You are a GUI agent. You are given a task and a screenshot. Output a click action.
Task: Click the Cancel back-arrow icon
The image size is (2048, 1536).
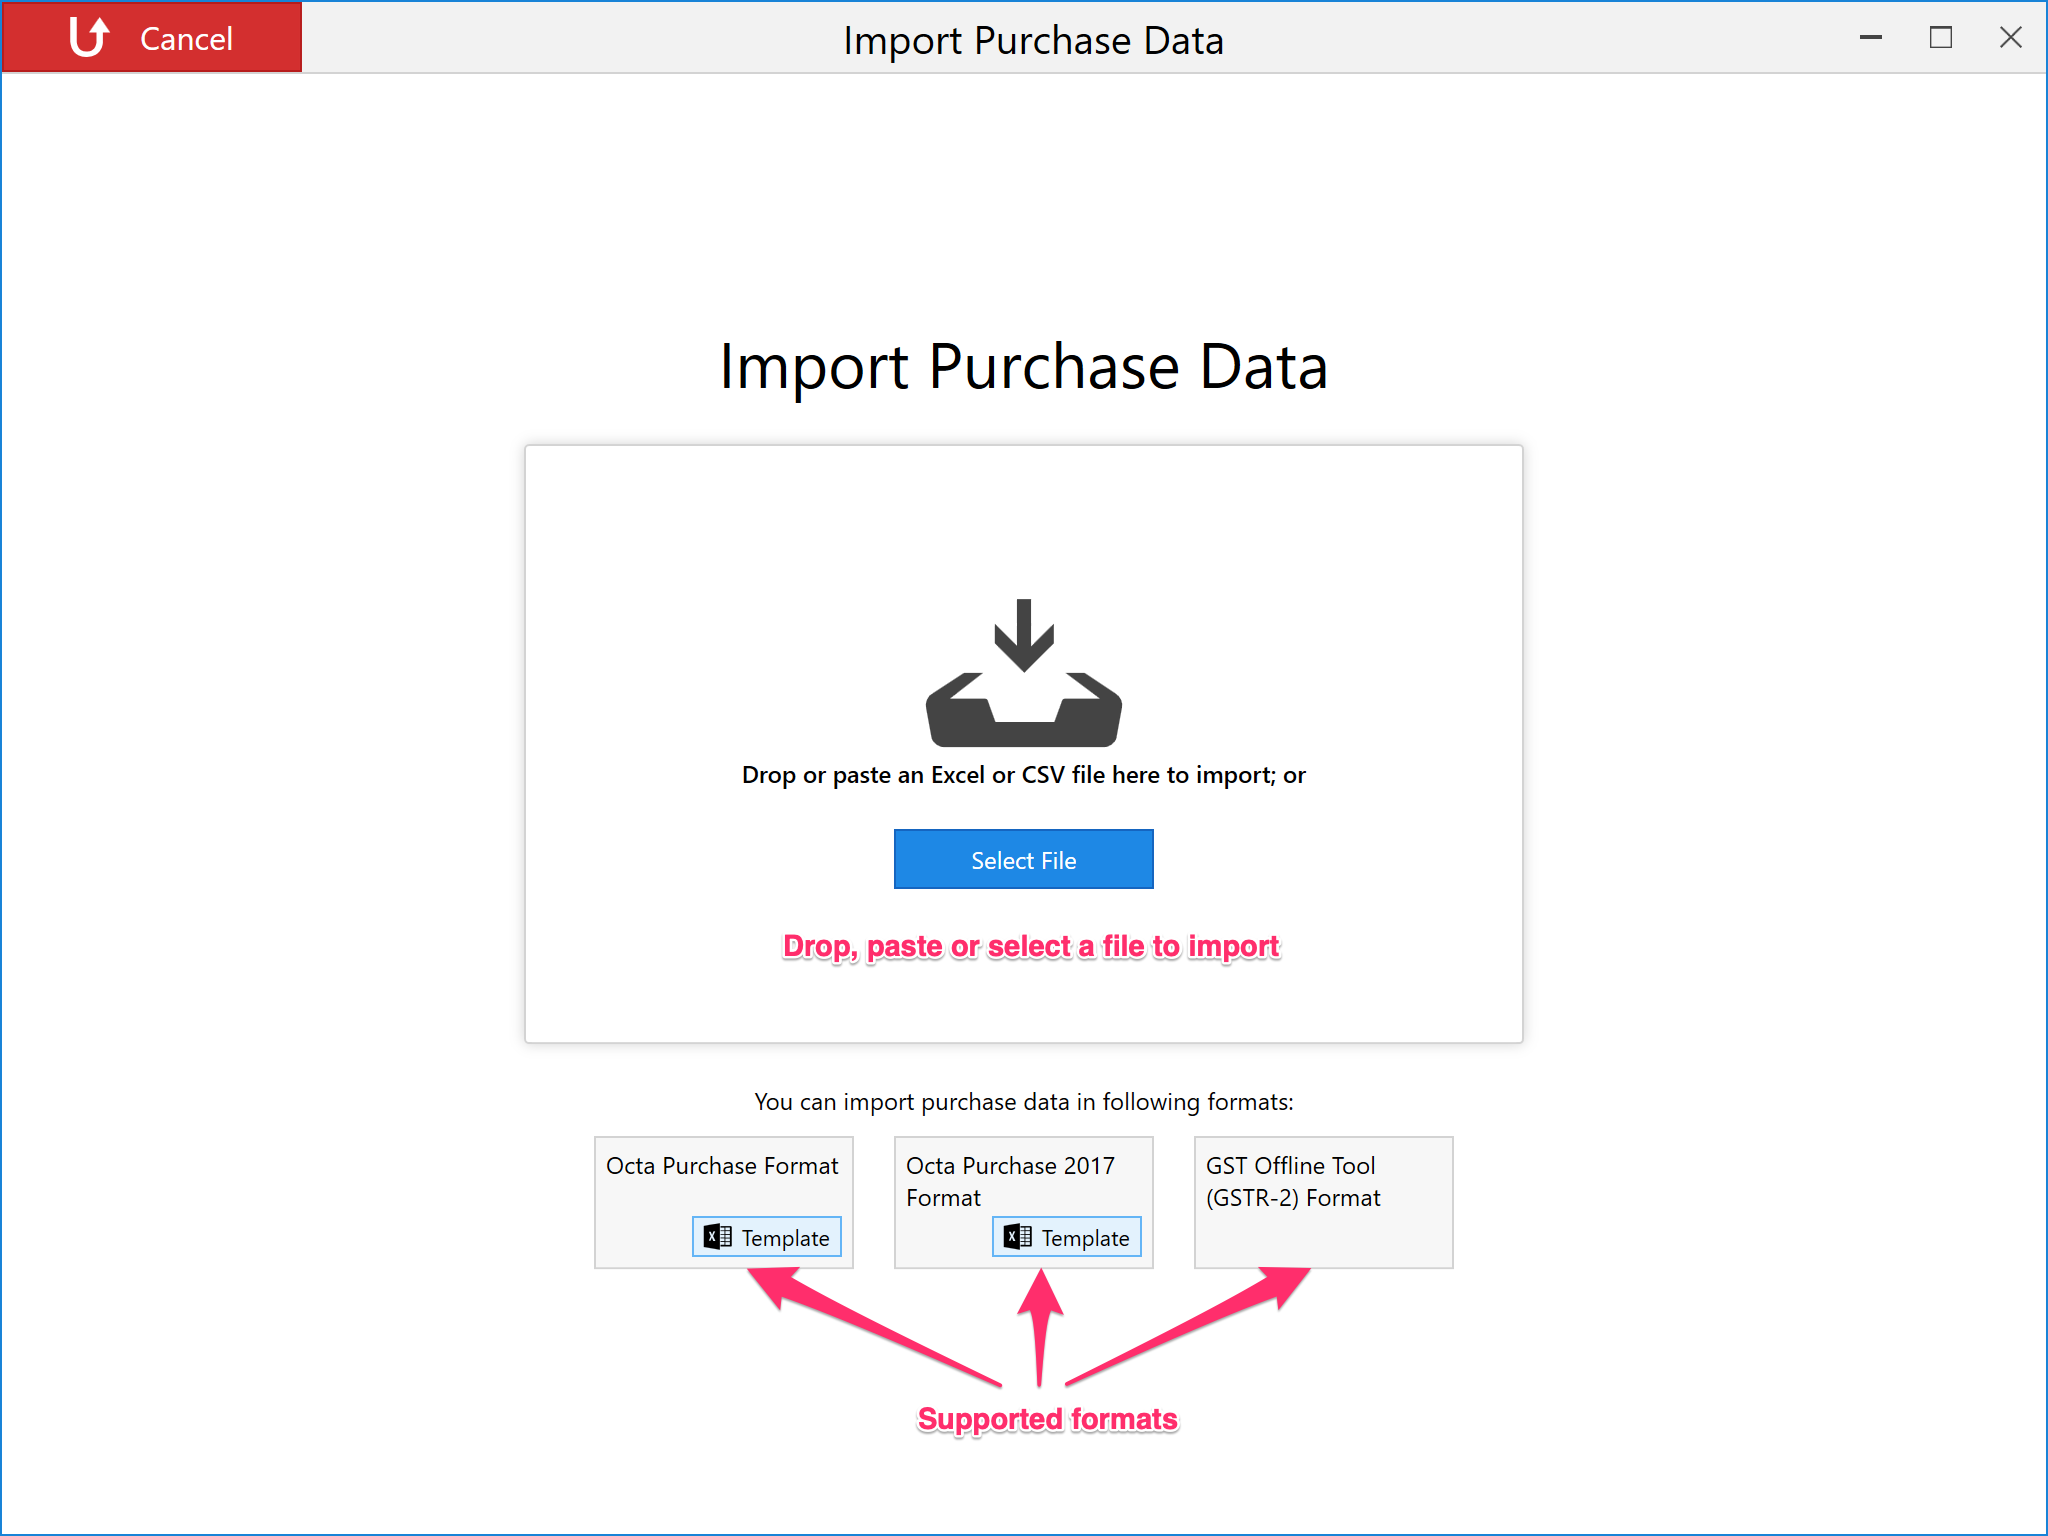pos(89,37)
